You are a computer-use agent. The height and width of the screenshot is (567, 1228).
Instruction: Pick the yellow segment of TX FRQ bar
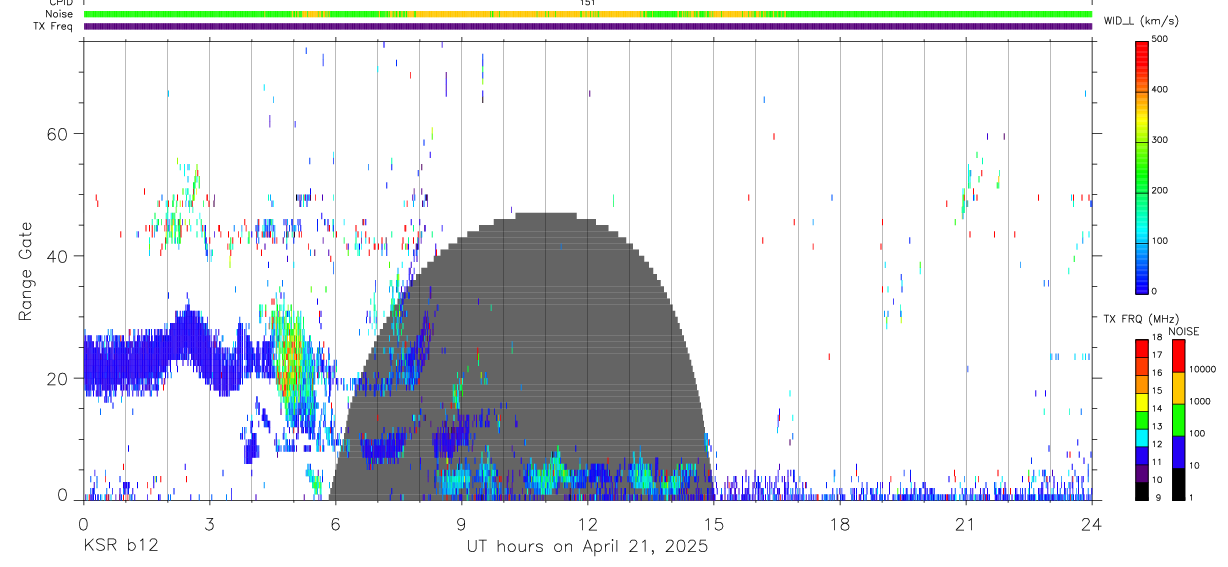(1141, 402)
